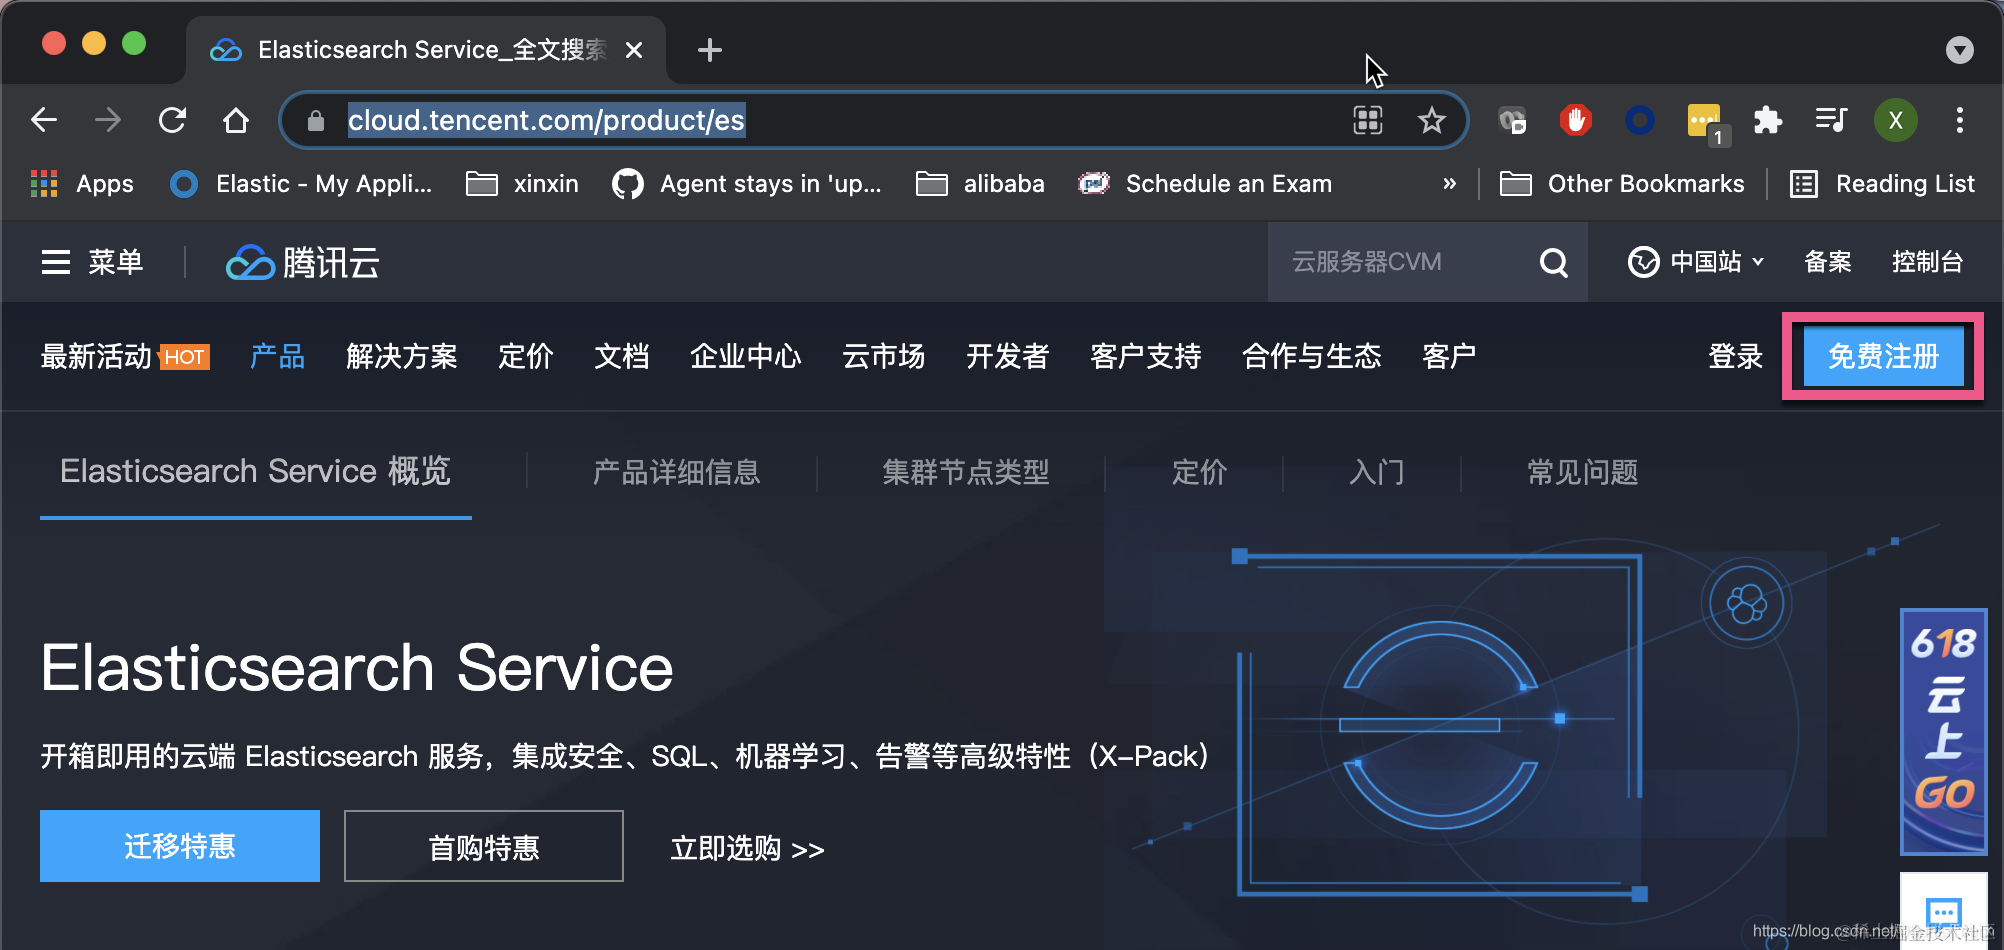Click the site search magnifier icon
Screen dimensions: 2004x950
(1553, 262)
